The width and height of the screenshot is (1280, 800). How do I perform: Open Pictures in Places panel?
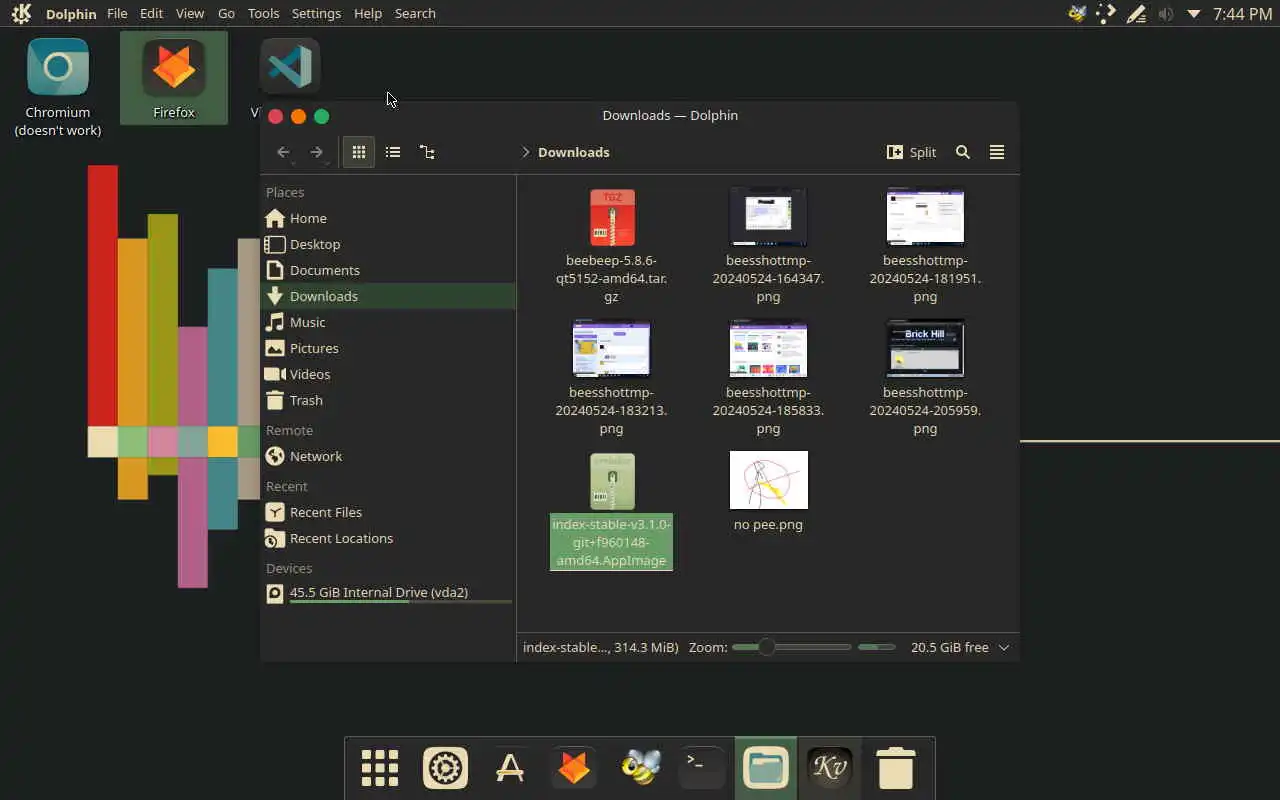pos(388,348)
